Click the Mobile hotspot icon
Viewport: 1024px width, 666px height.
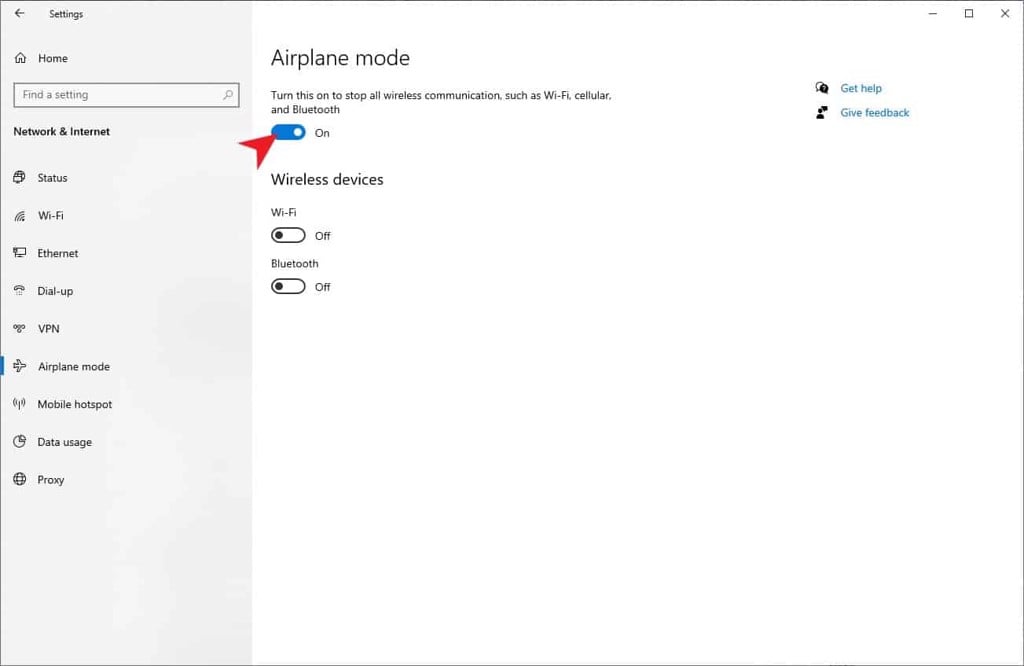pos(19,404)
